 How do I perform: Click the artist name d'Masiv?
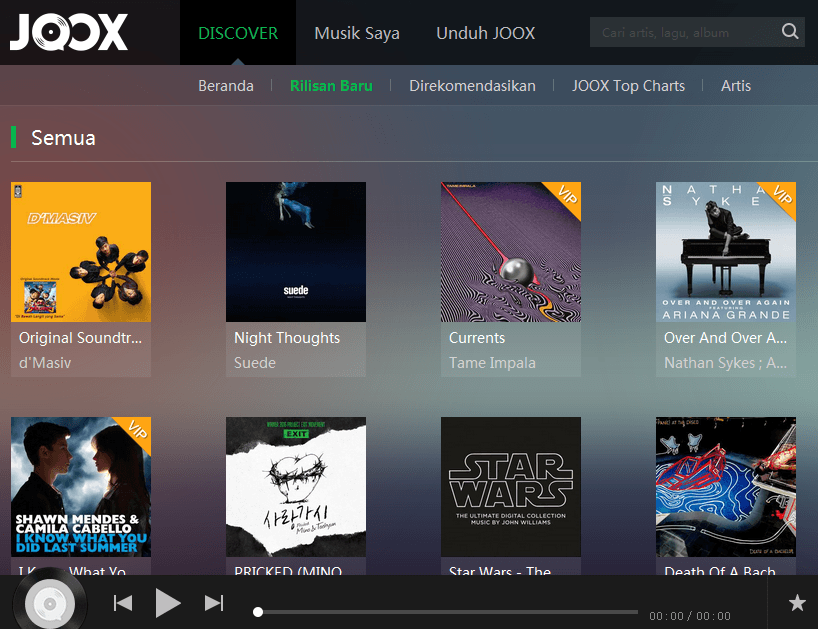click(45, 362)
